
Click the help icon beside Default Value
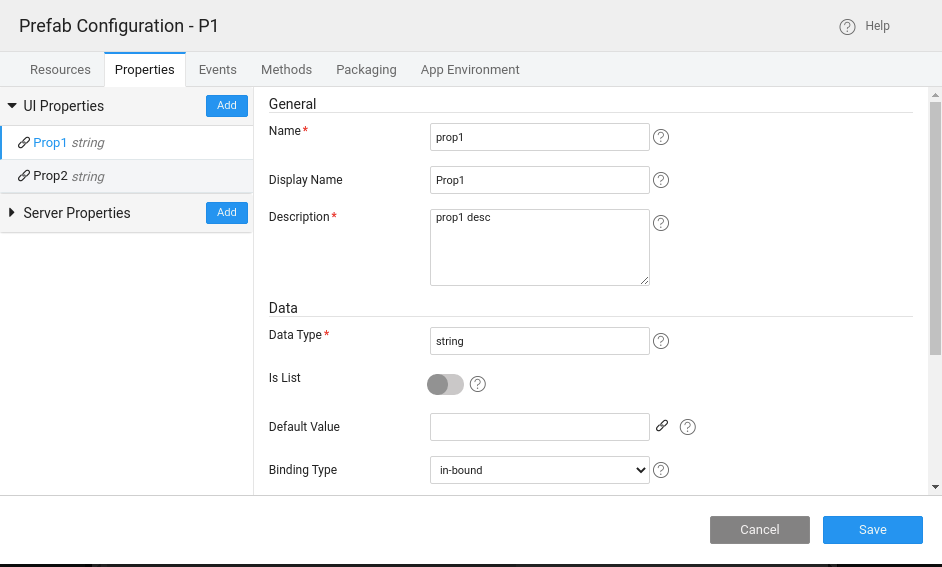coord(687,427)
